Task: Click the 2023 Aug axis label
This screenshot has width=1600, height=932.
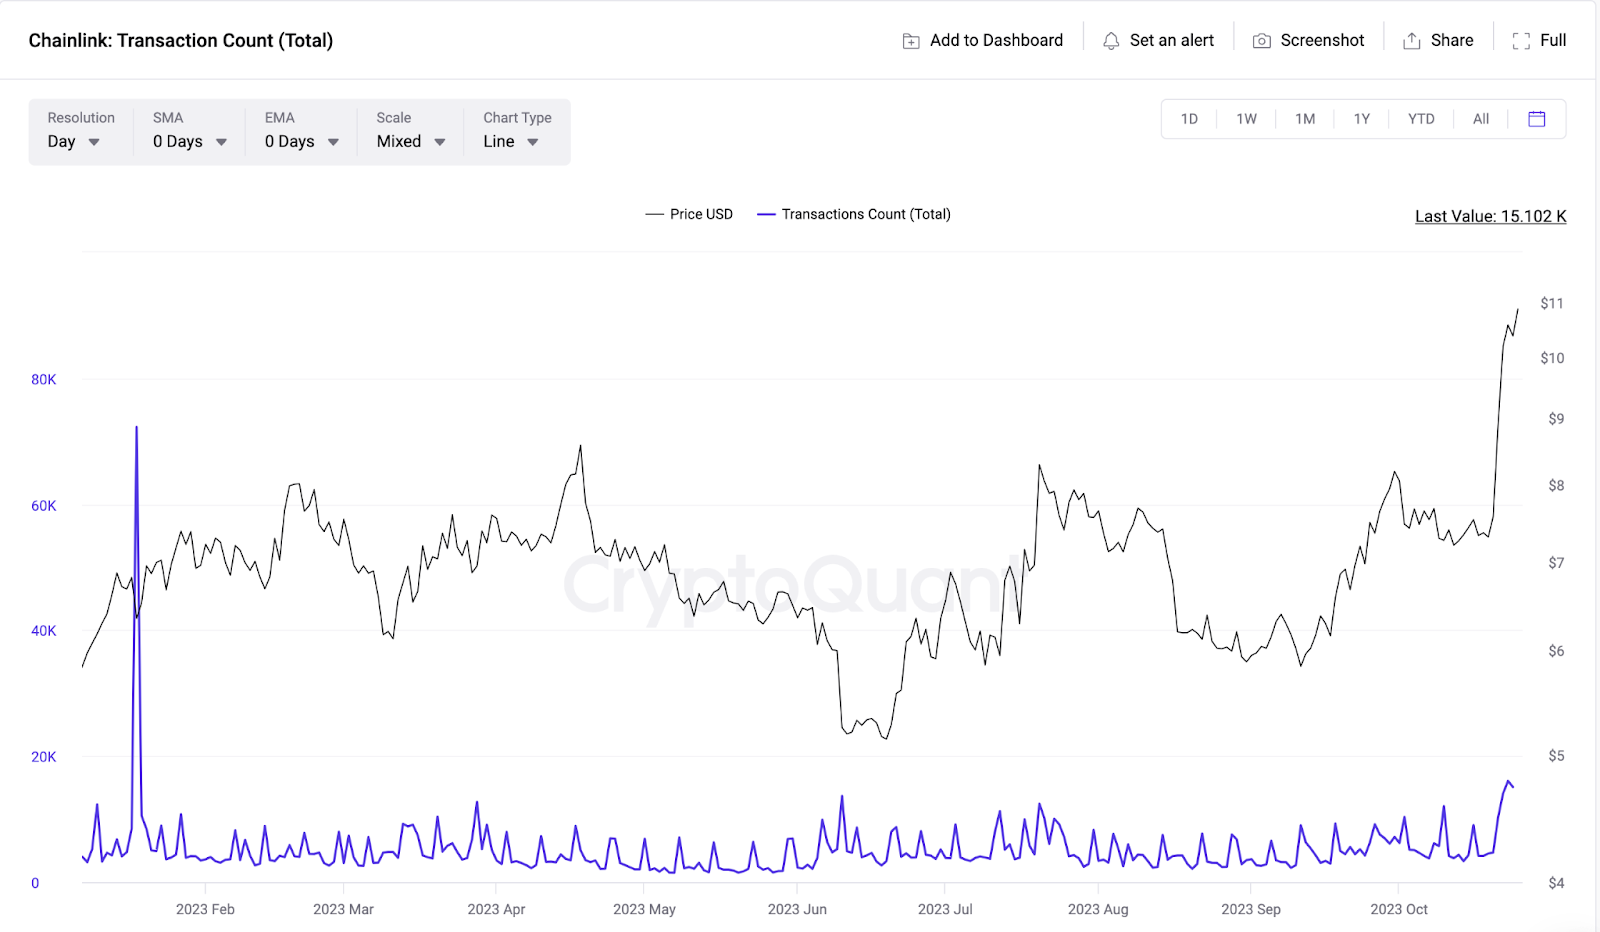Action: pos(1098,909)
